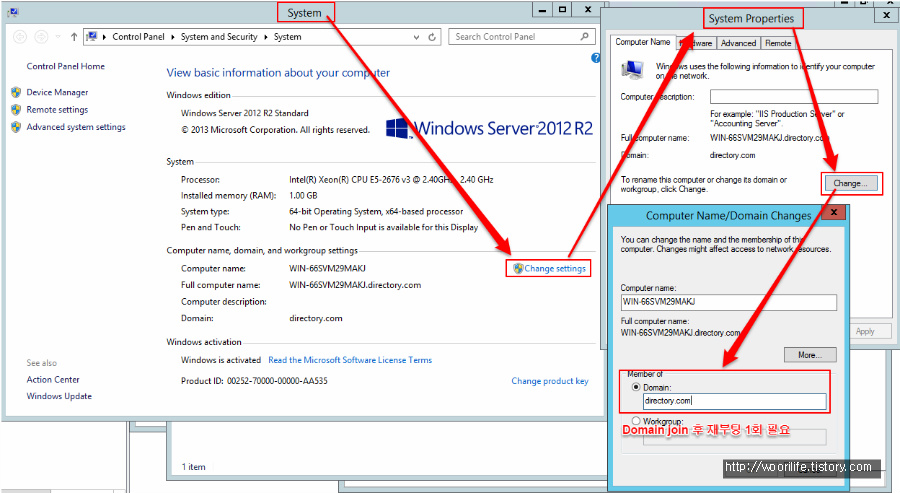
Task: Click the shield icon beside Remote settings
Action: pos(16,110)
